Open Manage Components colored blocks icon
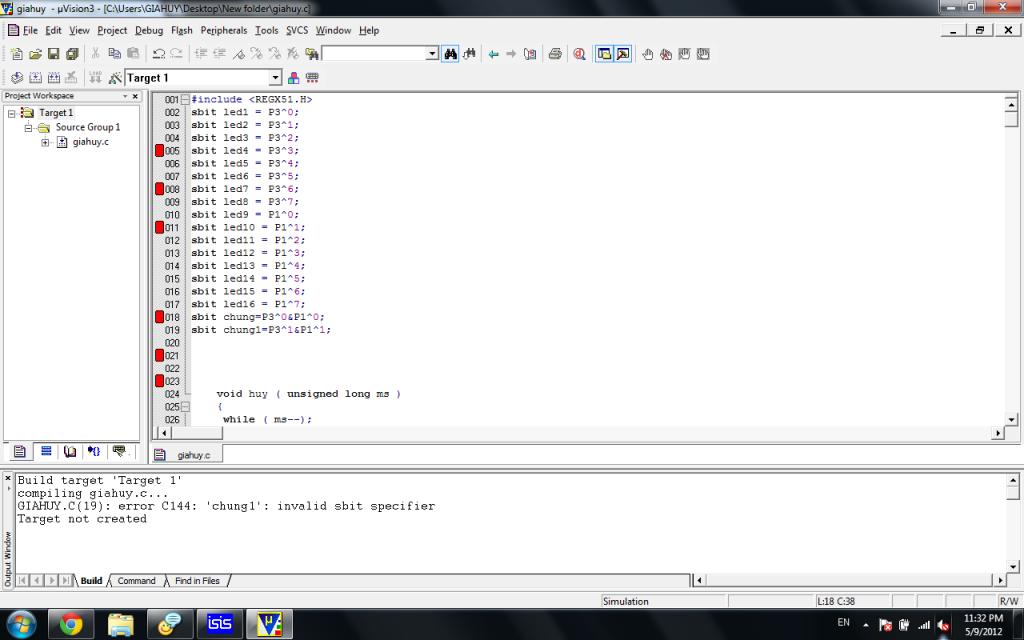Viewport: 1024px width, 640px height. pos(293,78)
